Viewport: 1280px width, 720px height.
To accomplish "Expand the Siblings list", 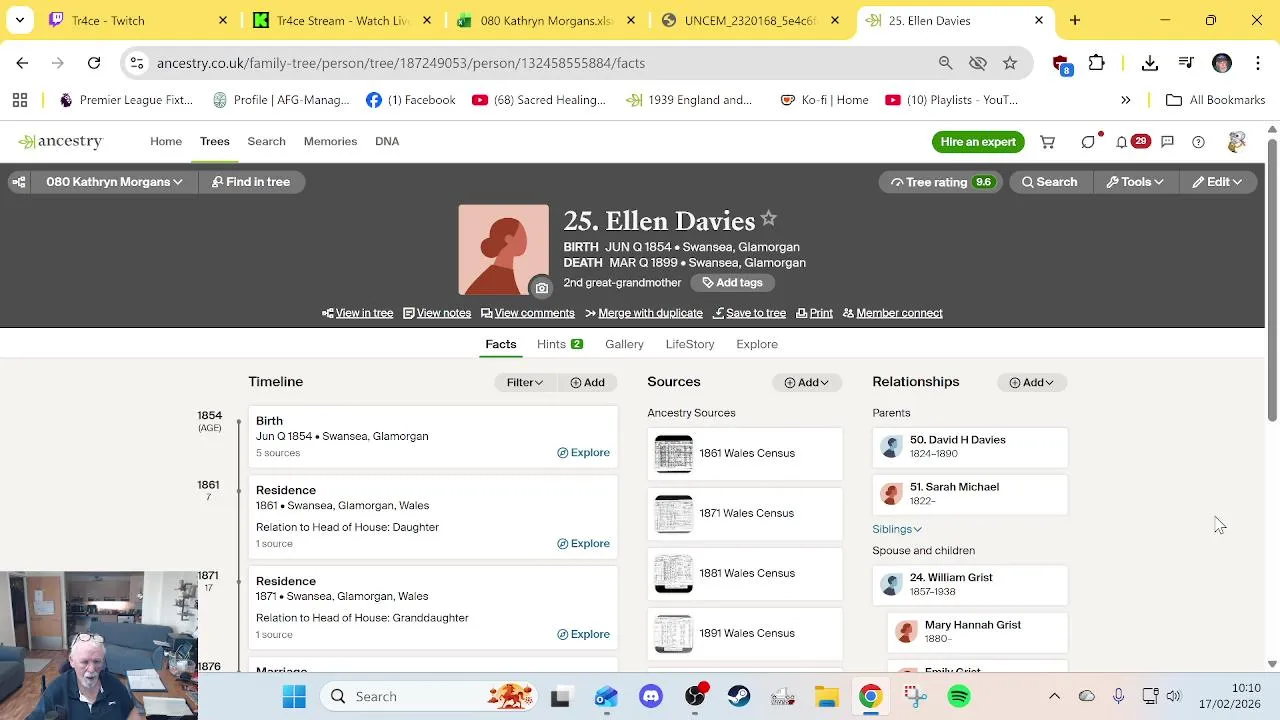I will tap(897, 529).
